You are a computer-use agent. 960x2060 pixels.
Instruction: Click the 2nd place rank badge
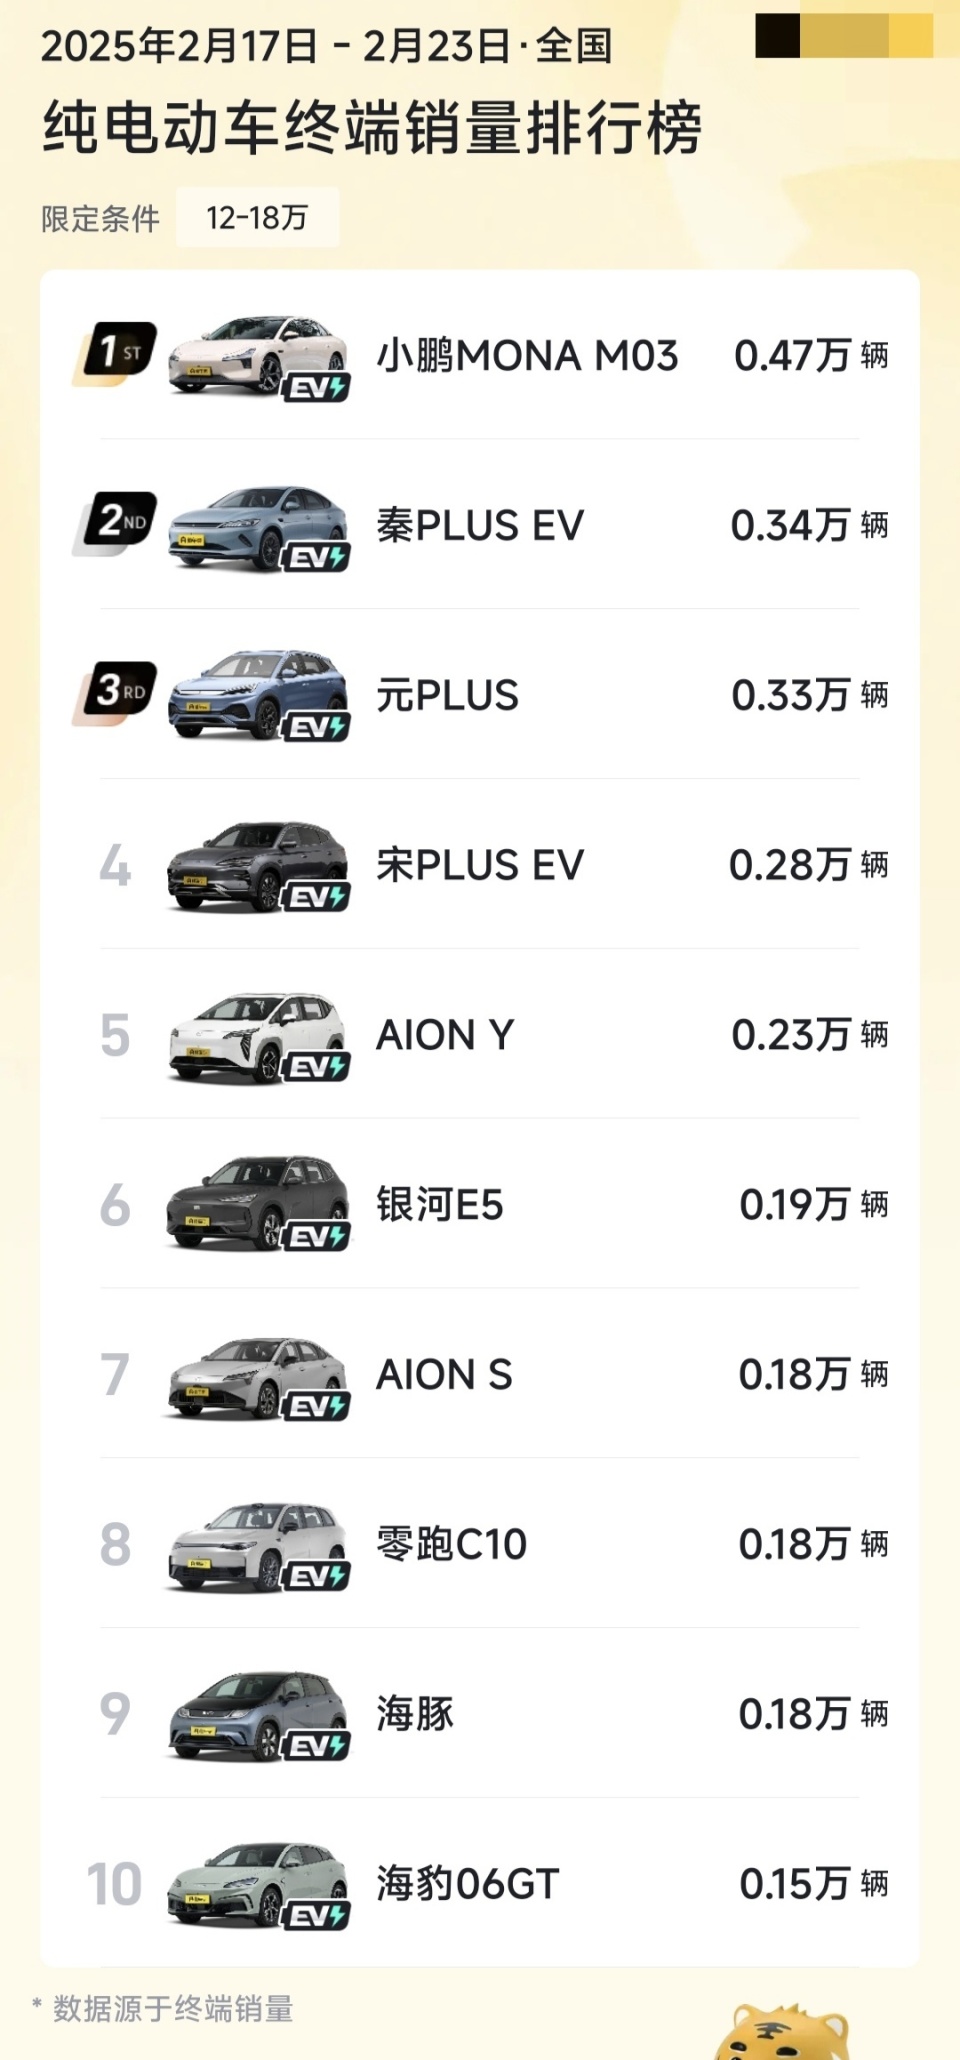pyautogui.click(x=116, y=523)
